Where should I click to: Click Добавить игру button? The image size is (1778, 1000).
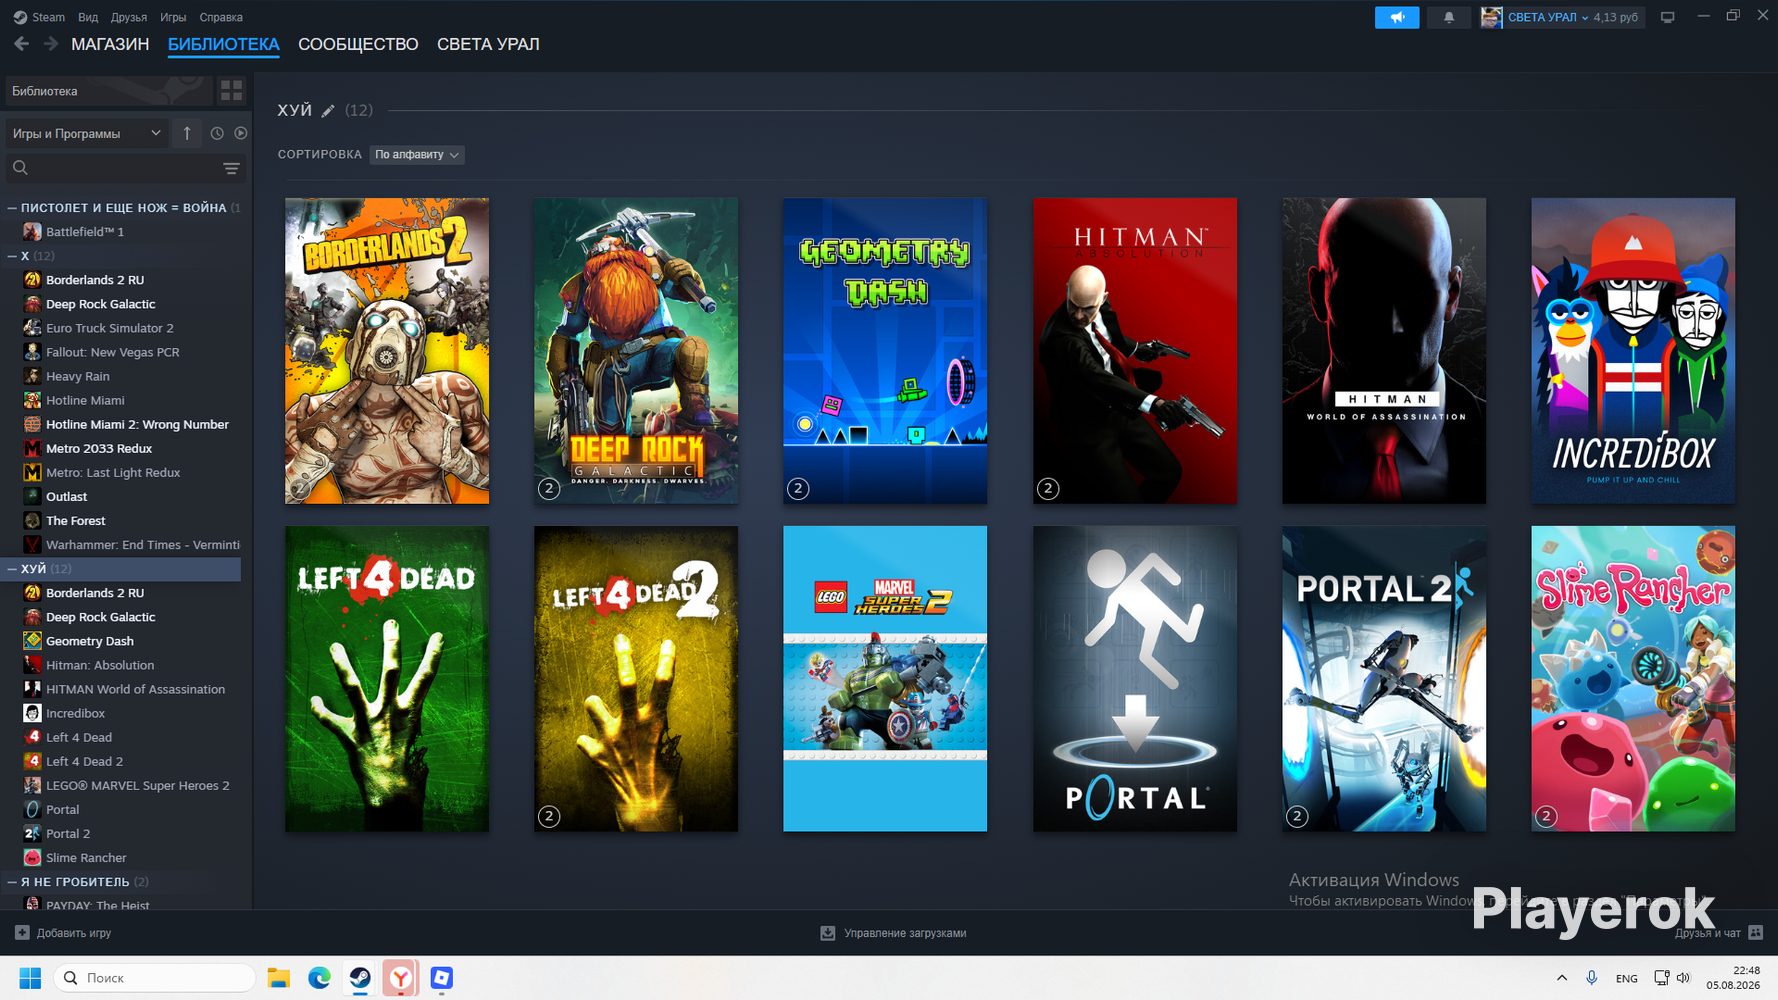pos(63,933)
